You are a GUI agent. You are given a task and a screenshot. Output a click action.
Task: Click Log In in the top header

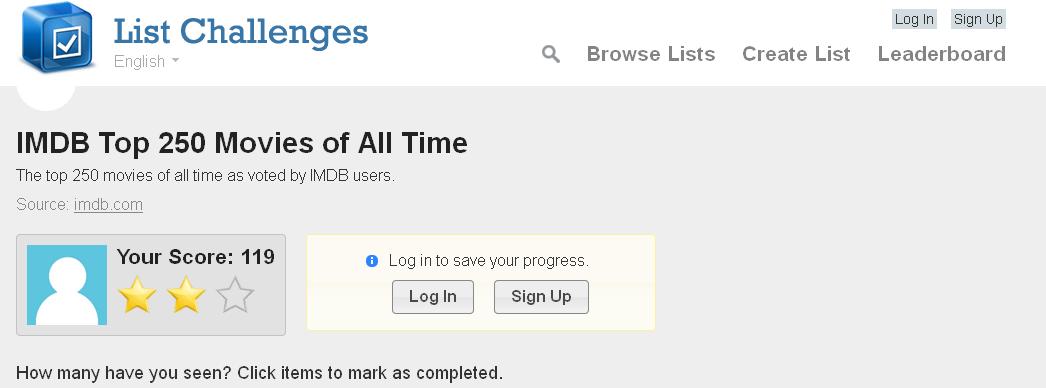tap(914, 19)
